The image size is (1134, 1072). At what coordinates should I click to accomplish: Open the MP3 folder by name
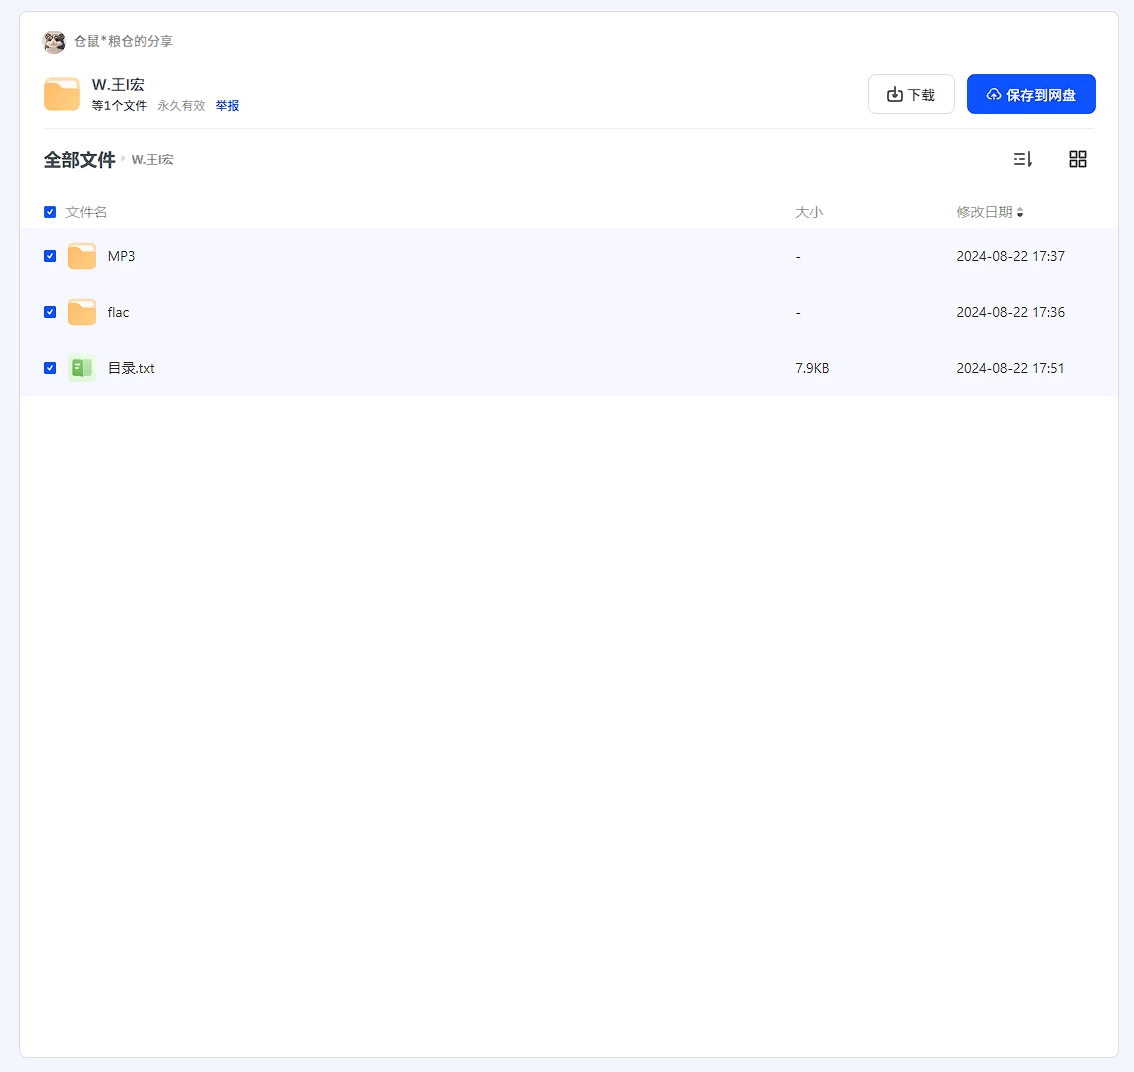click(121, 256)
